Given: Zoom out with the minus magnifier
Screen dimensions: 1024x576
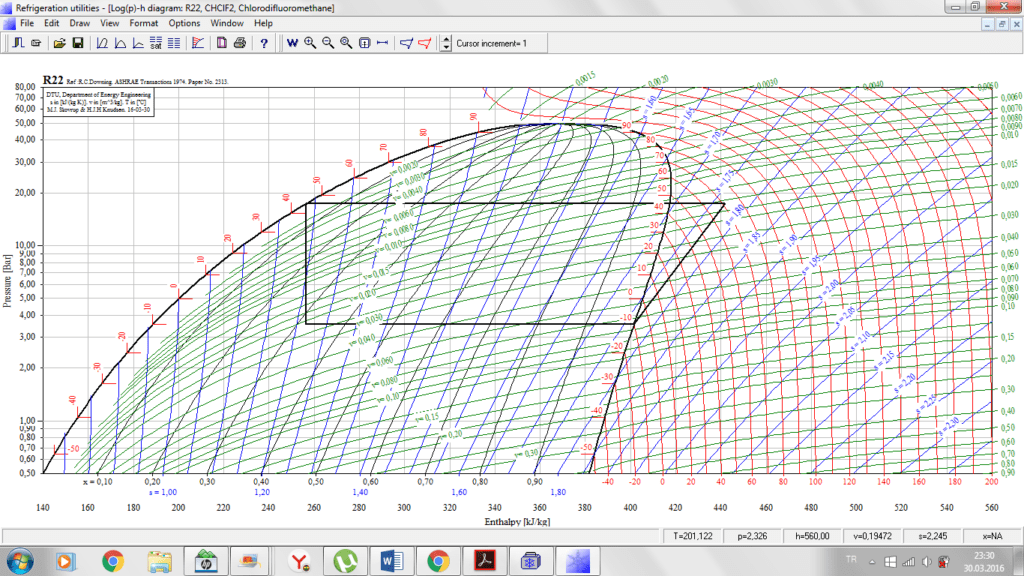Looking at the screenshot, I should 328,43.
